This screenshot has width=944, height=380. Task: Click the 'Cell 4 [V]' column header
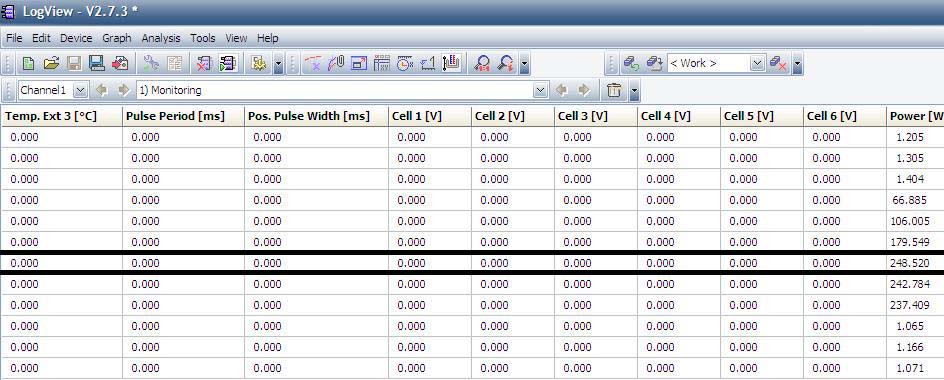pos(679,116)
